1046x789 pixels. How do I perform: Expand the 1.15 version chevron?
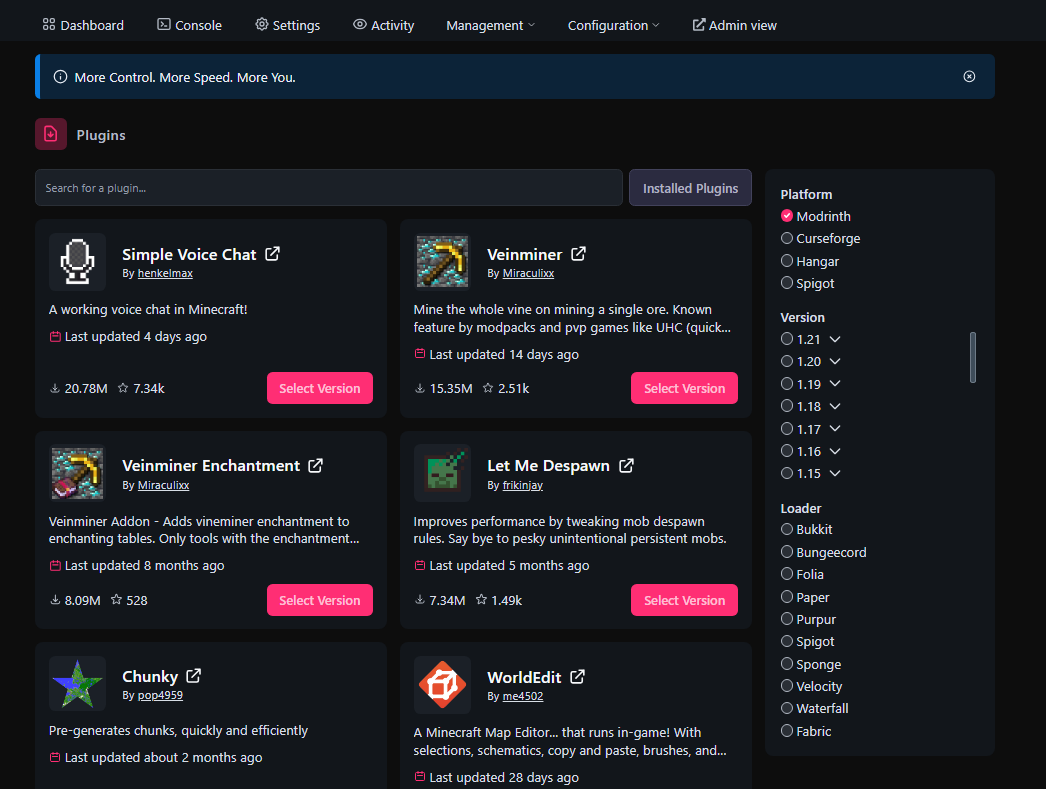pos(835,473)
